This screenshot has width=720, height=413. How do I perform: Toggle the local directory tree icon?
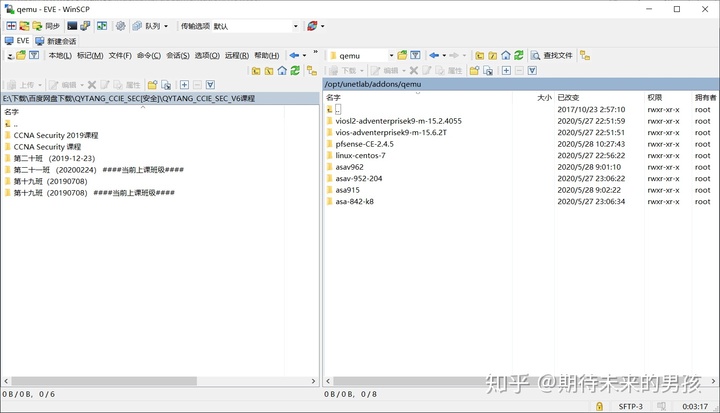point(312,71)
